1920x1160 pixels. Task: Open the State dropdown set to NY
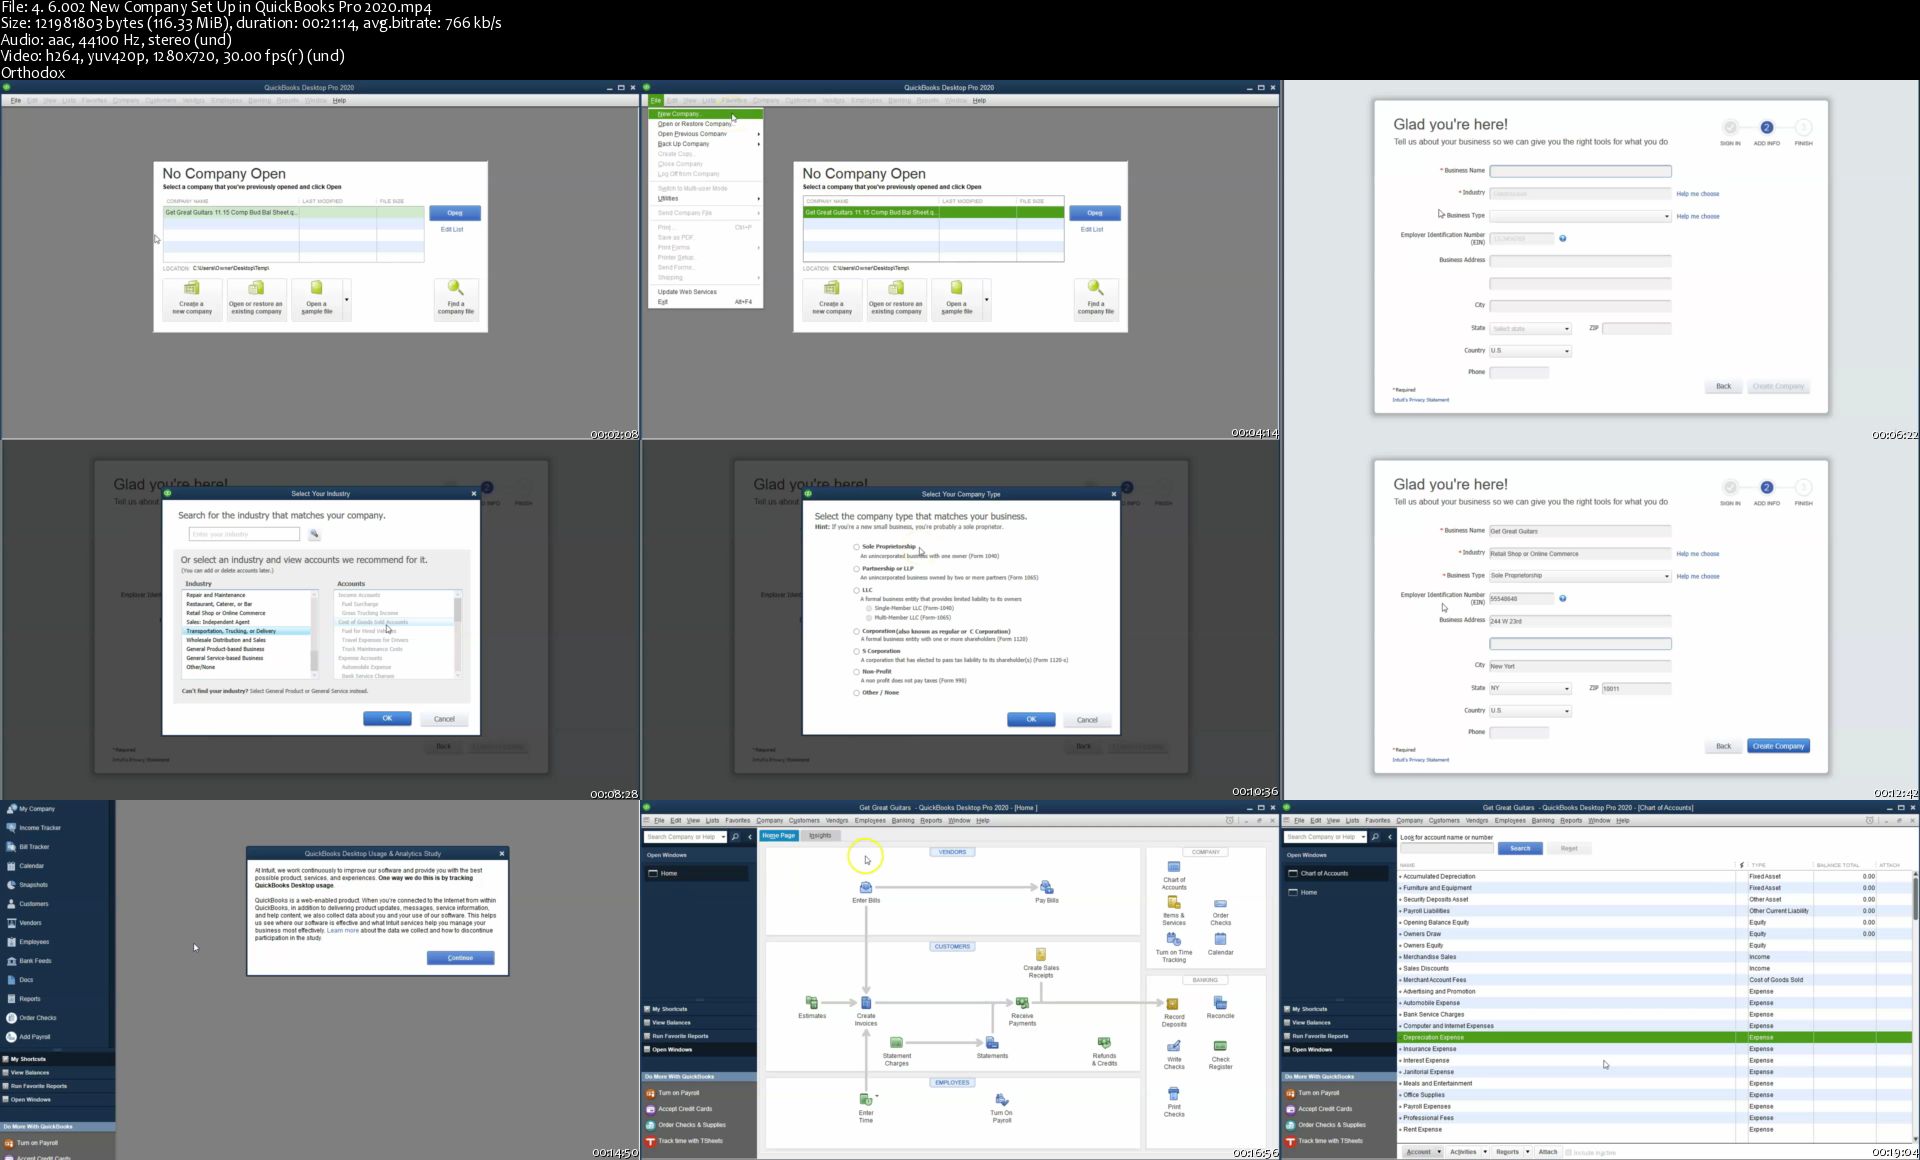click(x=1530, y=689)
